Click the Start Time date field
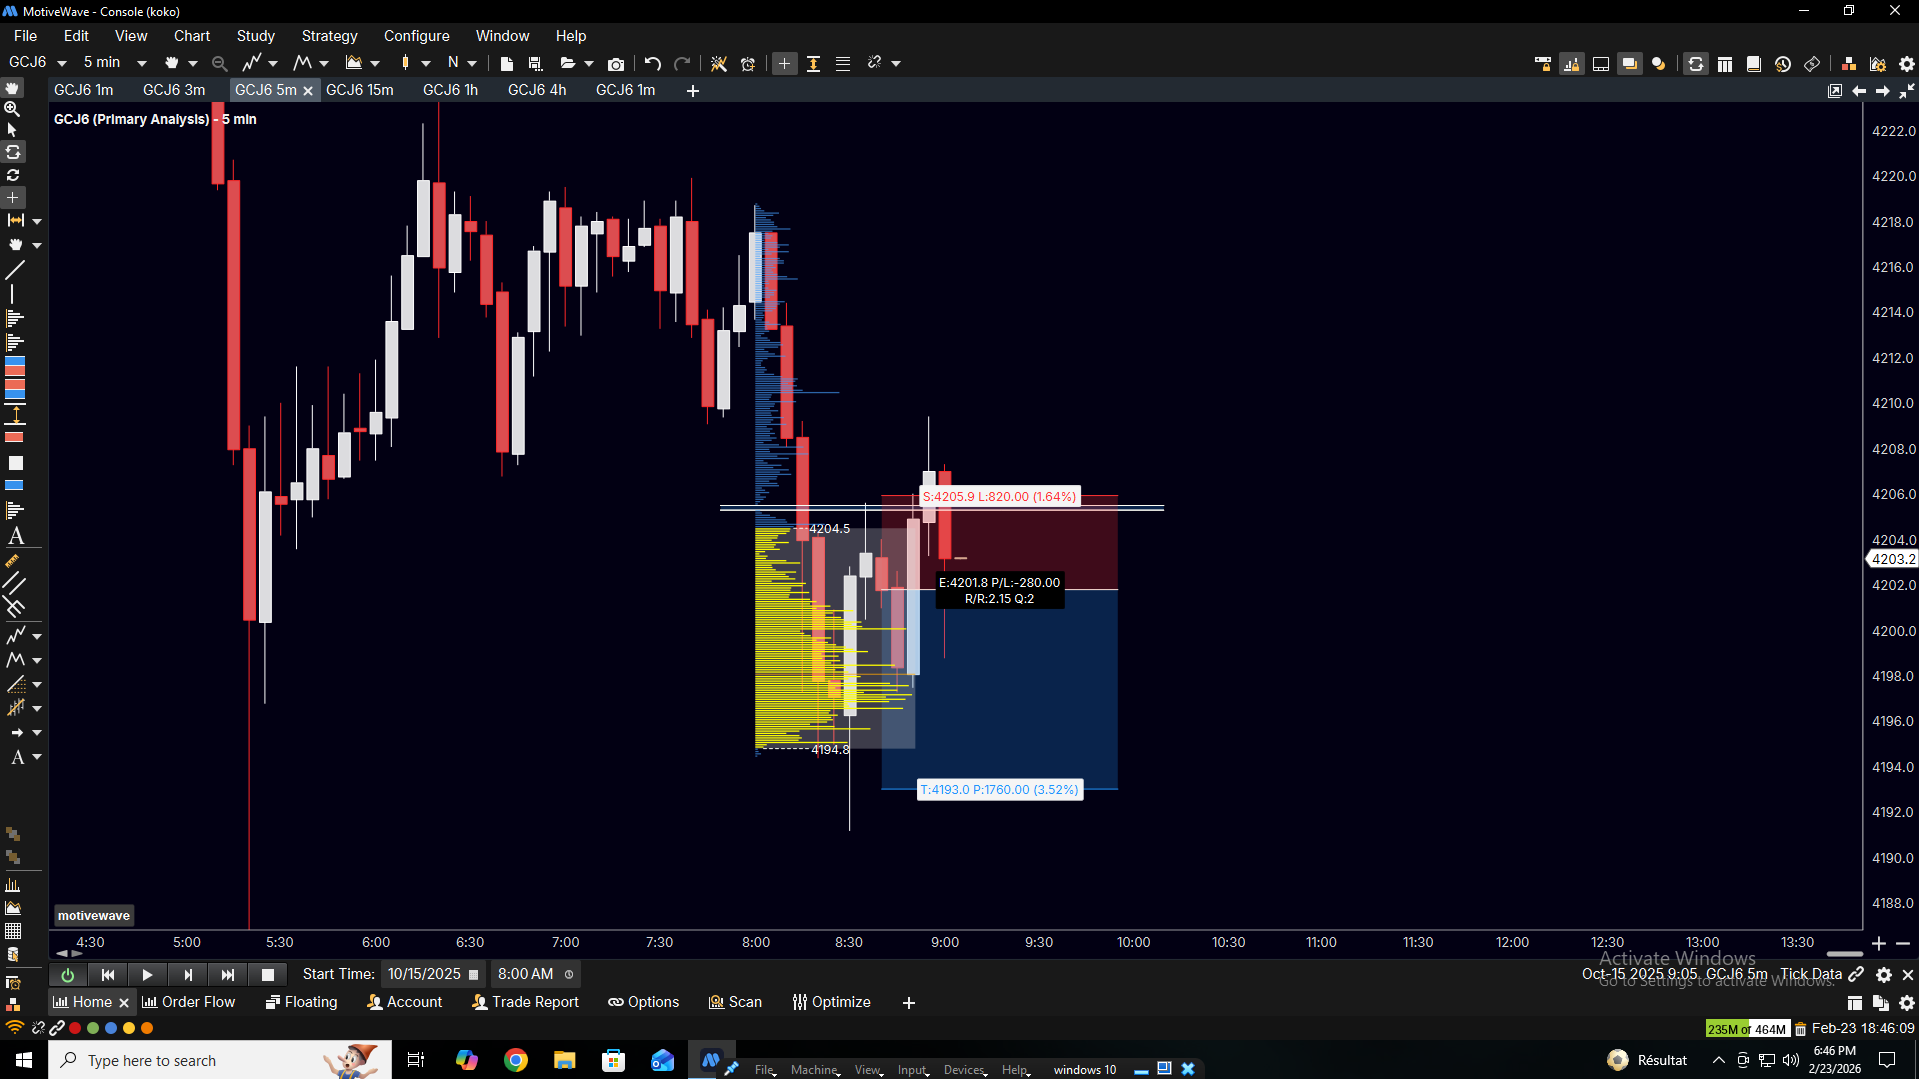This screenshot has height=1079, width=1919. click(432, 974)
